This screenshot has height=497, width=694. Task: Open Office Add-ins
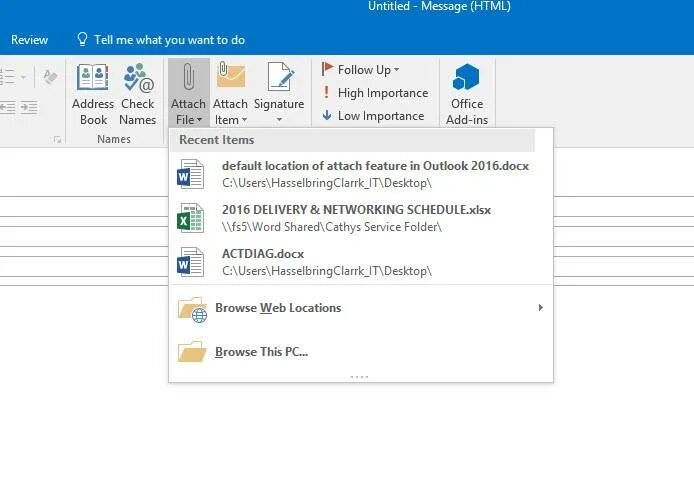pos(467,94)
